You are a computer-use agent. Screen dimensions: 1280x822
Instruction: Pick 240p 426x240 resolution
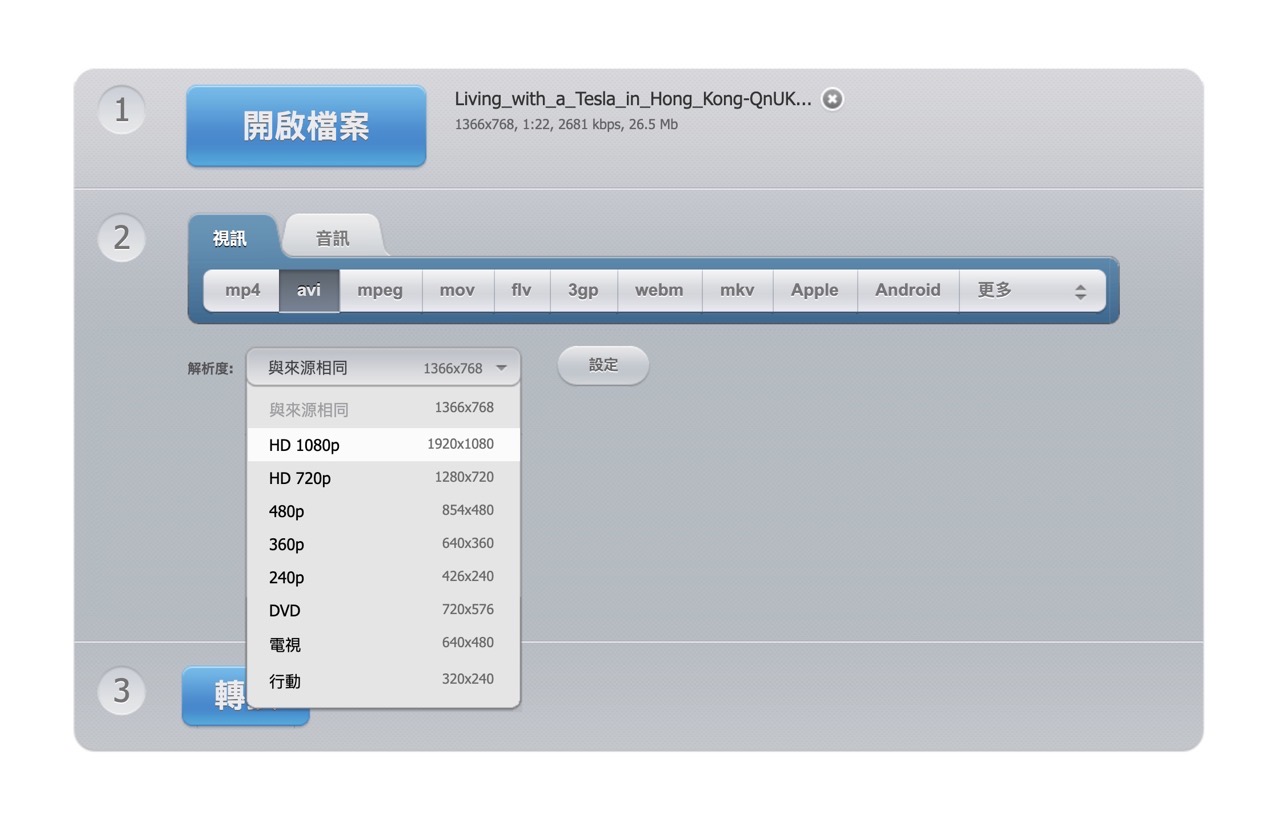pos(384,577)
